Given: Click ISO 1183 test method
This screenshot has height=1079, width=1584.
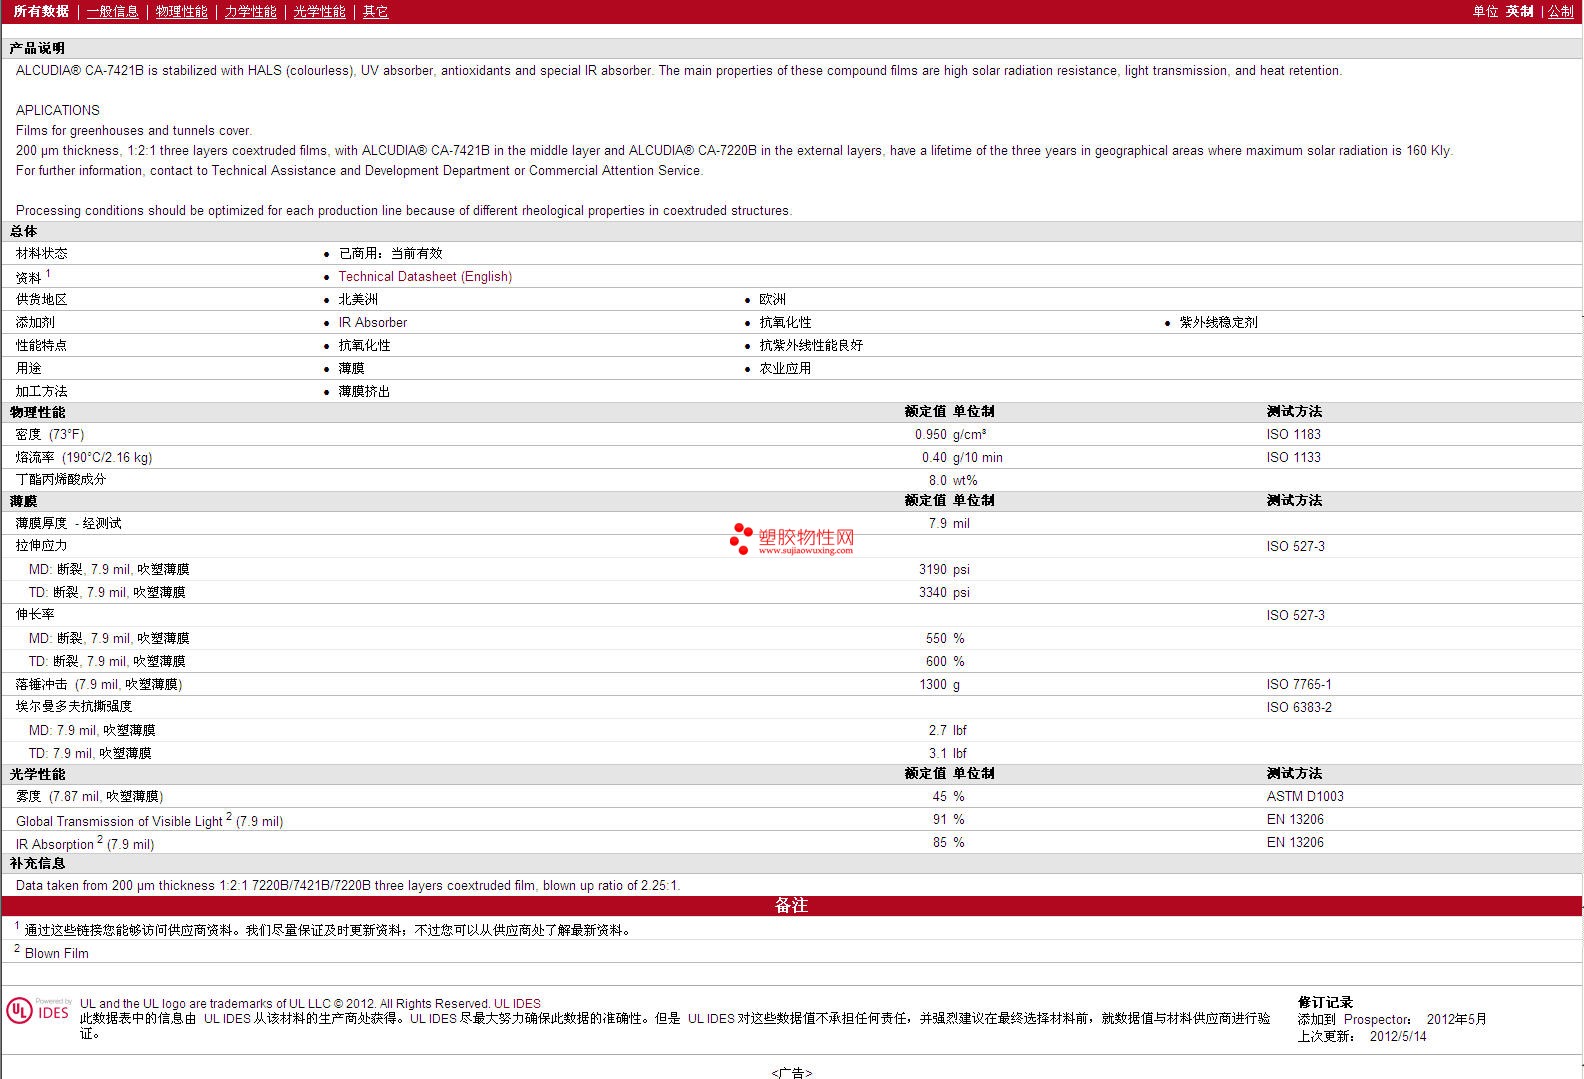Looking at the screenshot, I should tap(1294, 435).
